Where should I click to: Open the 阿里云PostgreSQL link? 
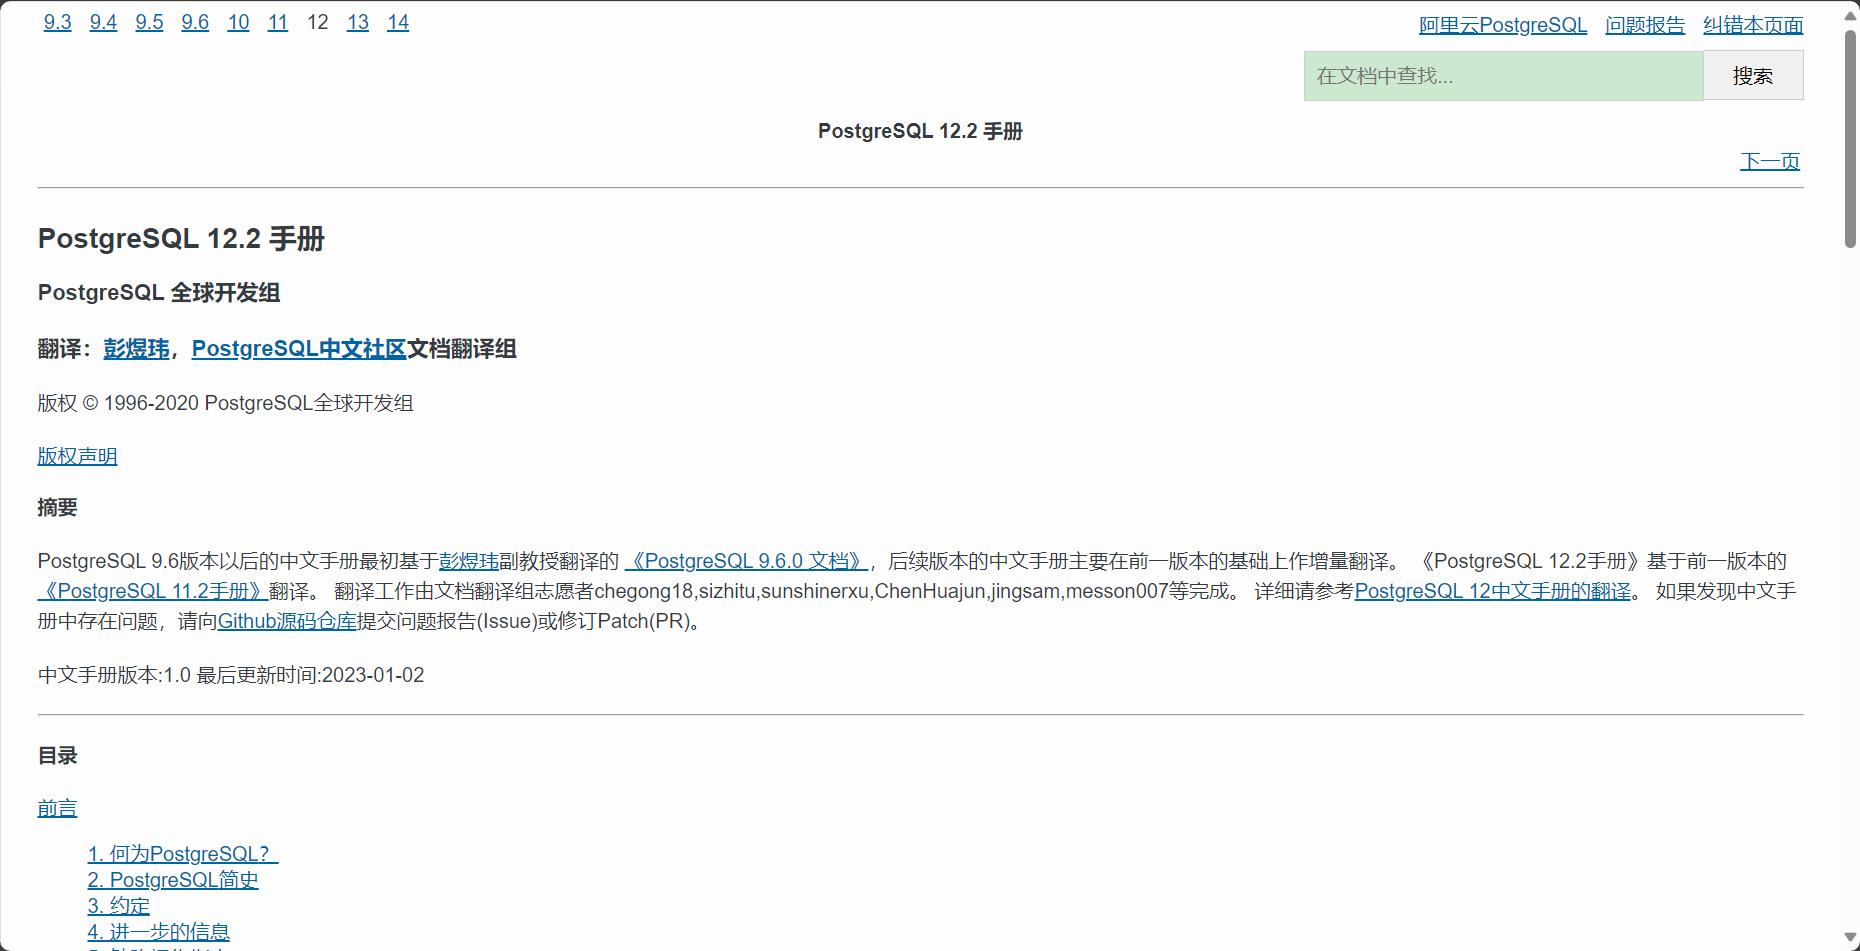pyautogui.click(x=1503, y=25)
